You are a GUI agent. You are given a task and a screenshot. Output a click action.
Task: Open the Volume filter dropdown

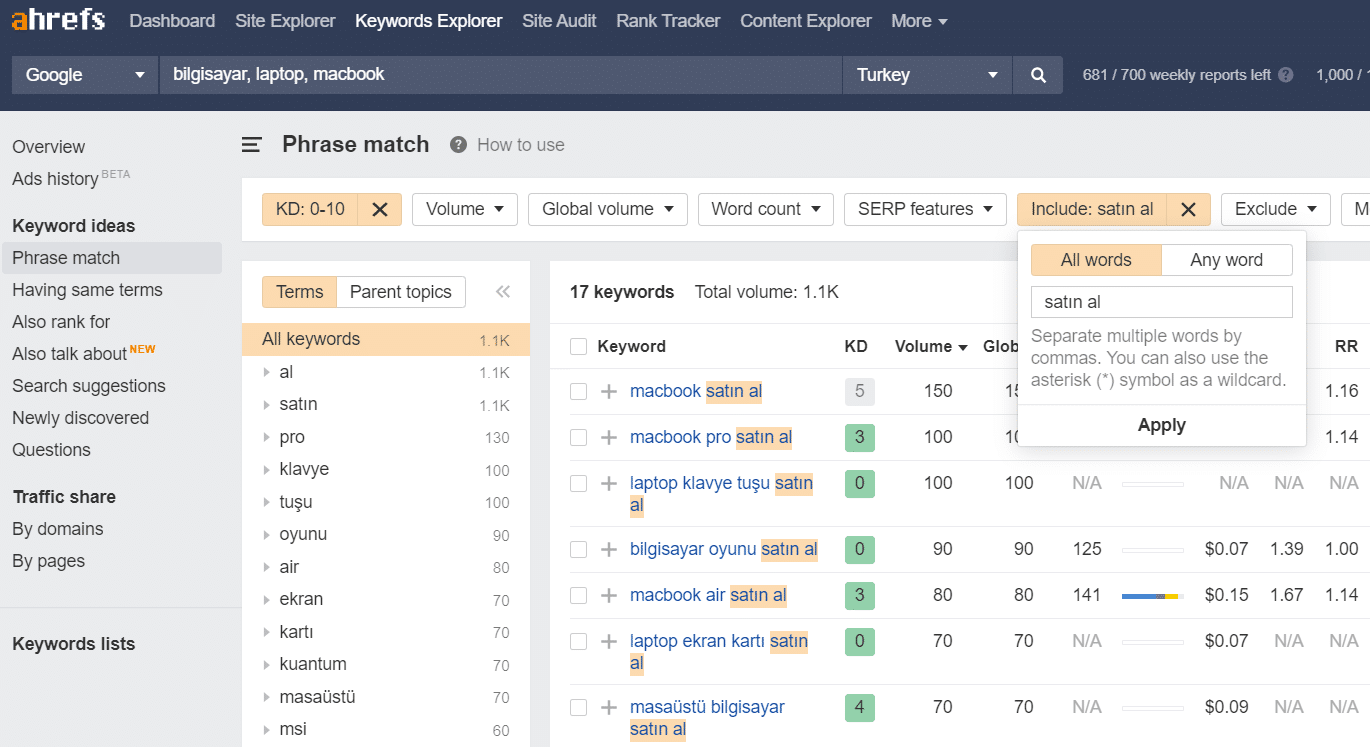(x=465, y=209)
